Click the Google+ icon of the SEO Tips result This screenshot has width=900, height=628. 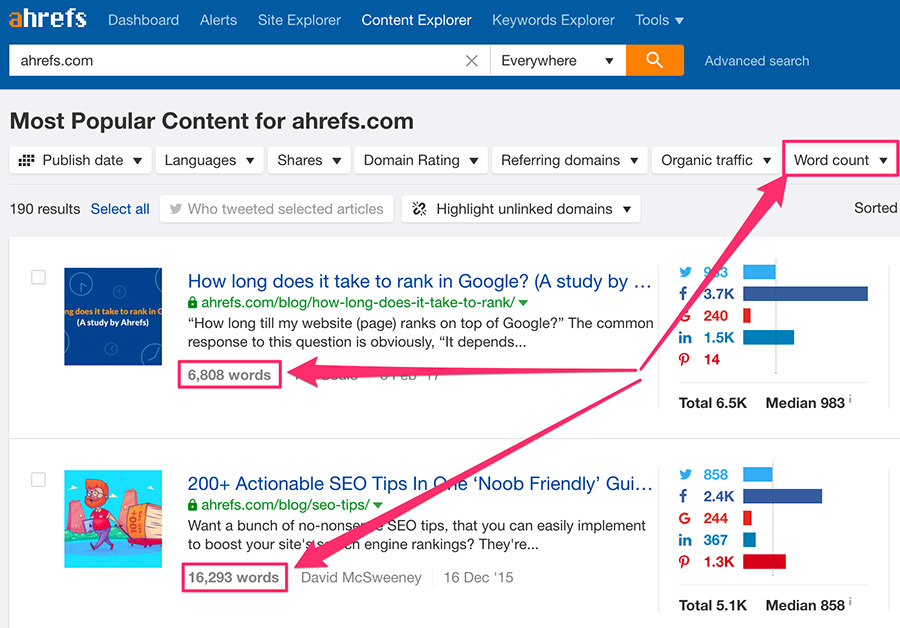(x=685, y=518)
